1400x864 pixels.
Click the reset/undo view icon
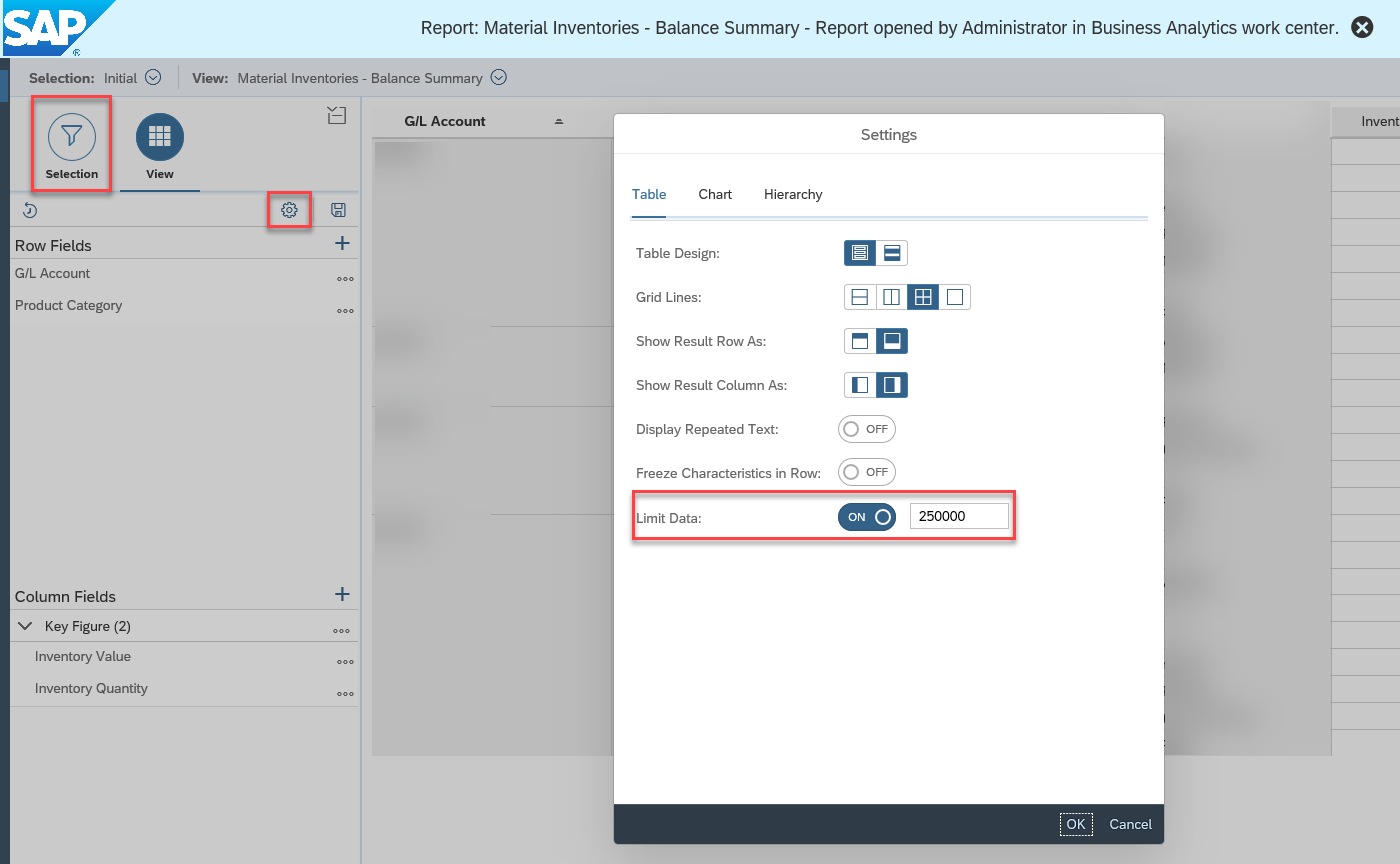point(30,210)
